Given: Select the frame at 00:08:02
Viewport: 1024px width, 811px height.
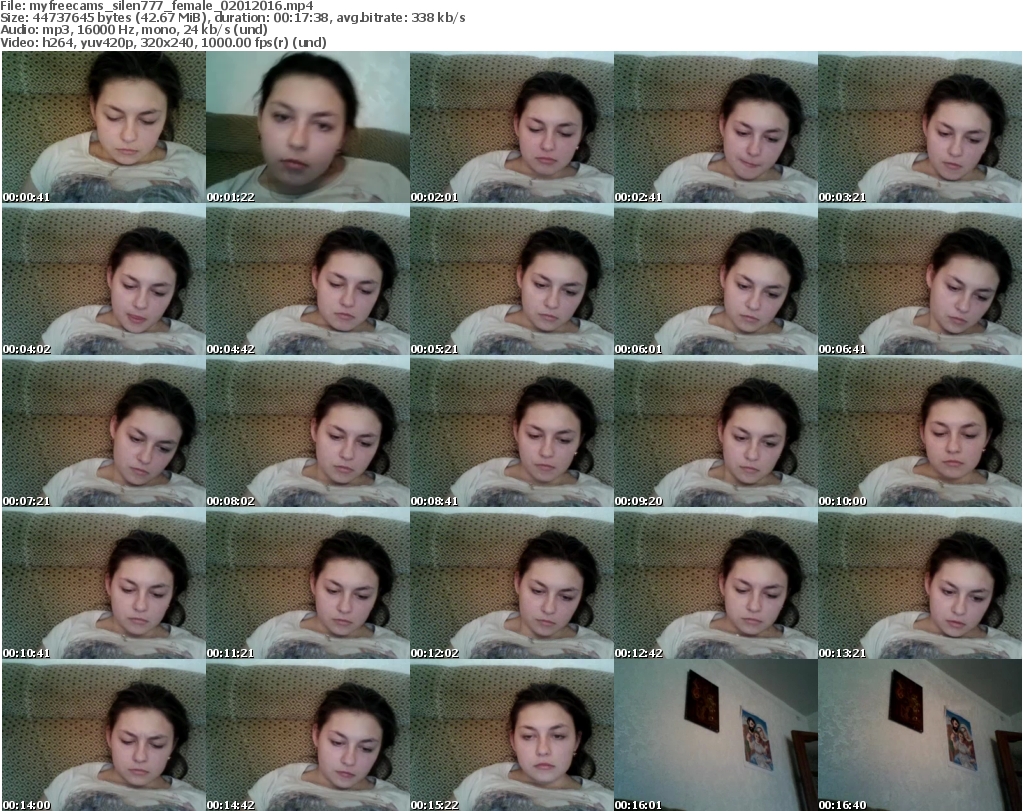Looking at the screenshot, I should (x=308, y=432).
